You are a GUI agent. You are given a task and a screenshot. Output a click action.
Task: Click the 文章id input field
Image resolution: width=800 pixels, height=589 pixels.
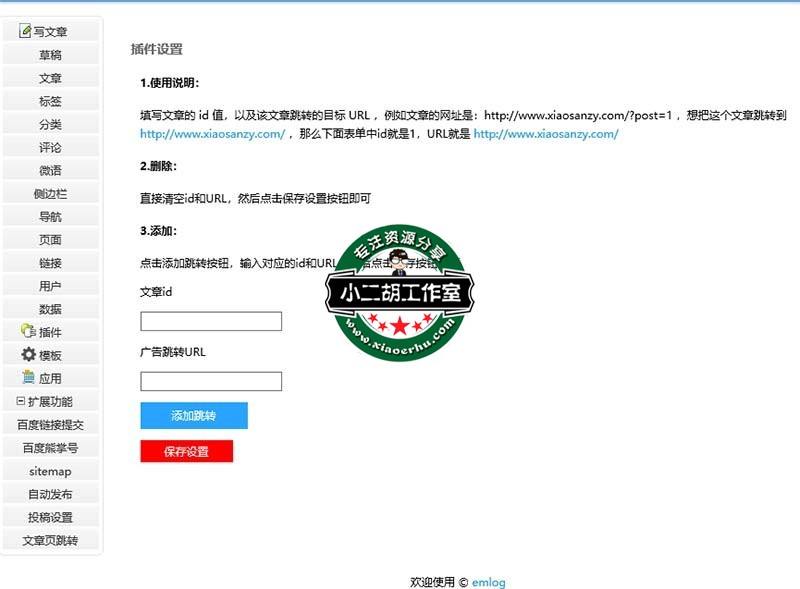tap(211, 321)
